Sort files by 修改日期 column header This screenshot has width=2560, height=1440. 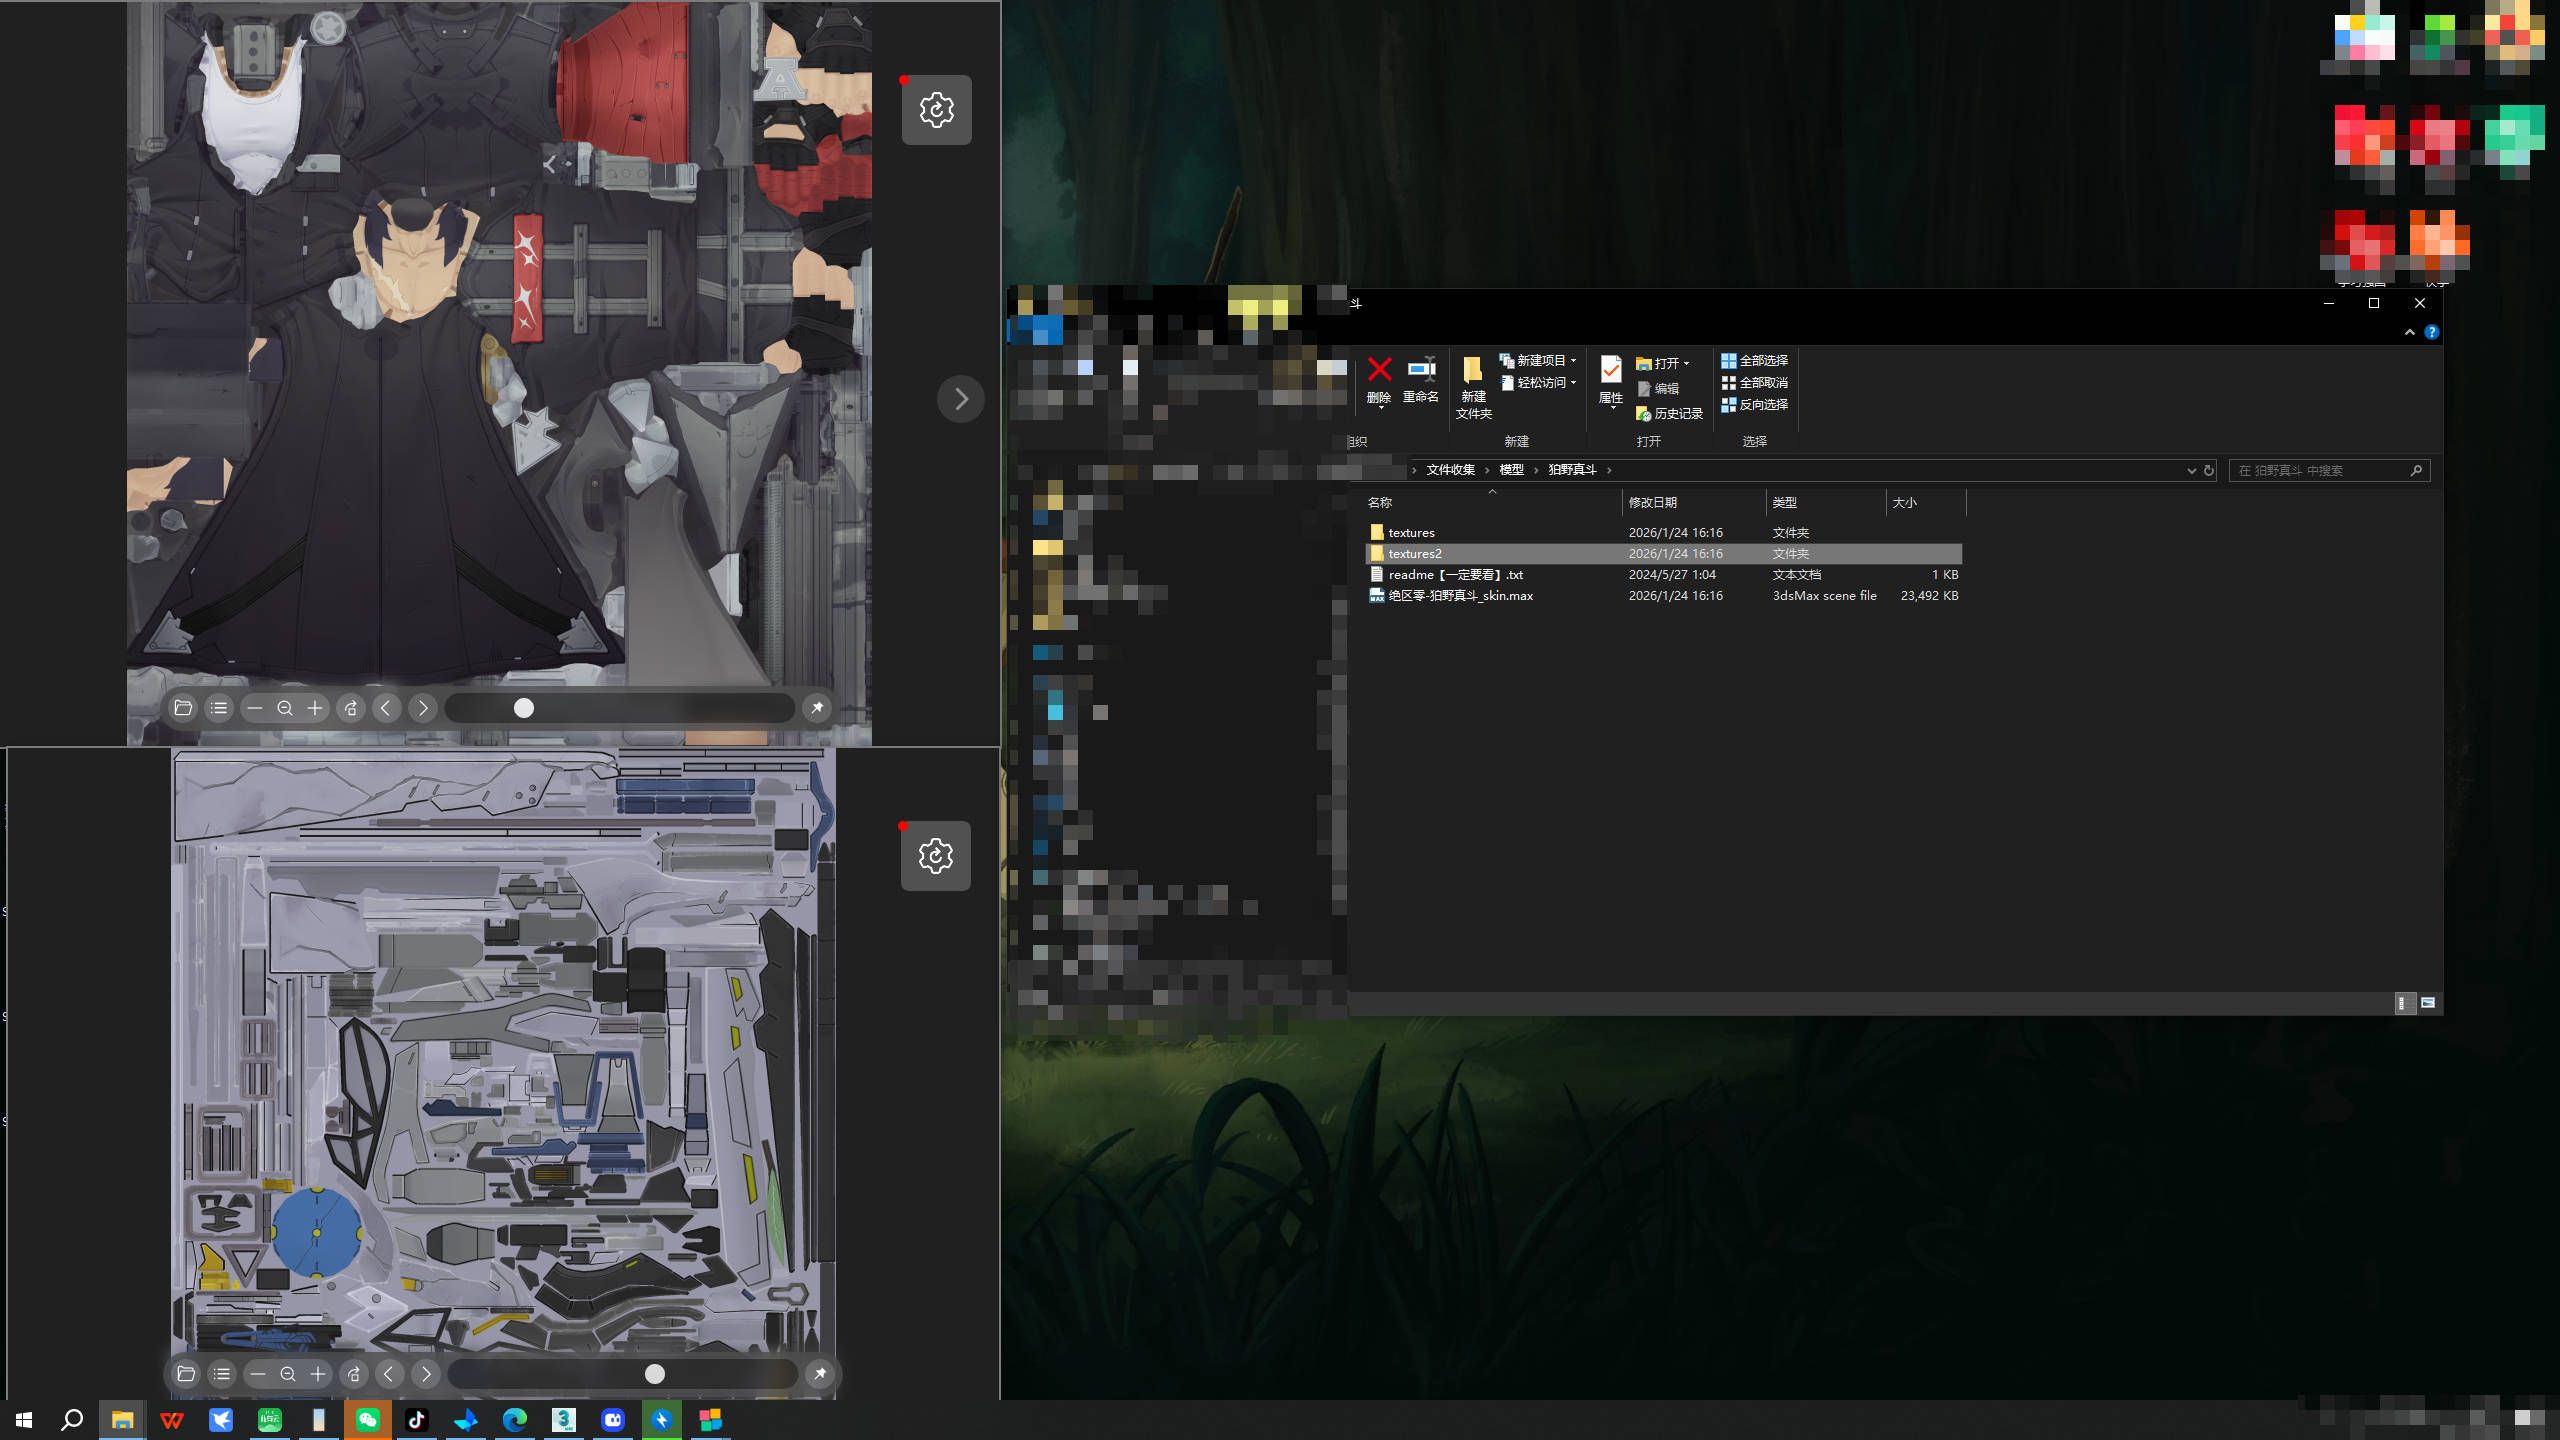(x=1652, y=503)
